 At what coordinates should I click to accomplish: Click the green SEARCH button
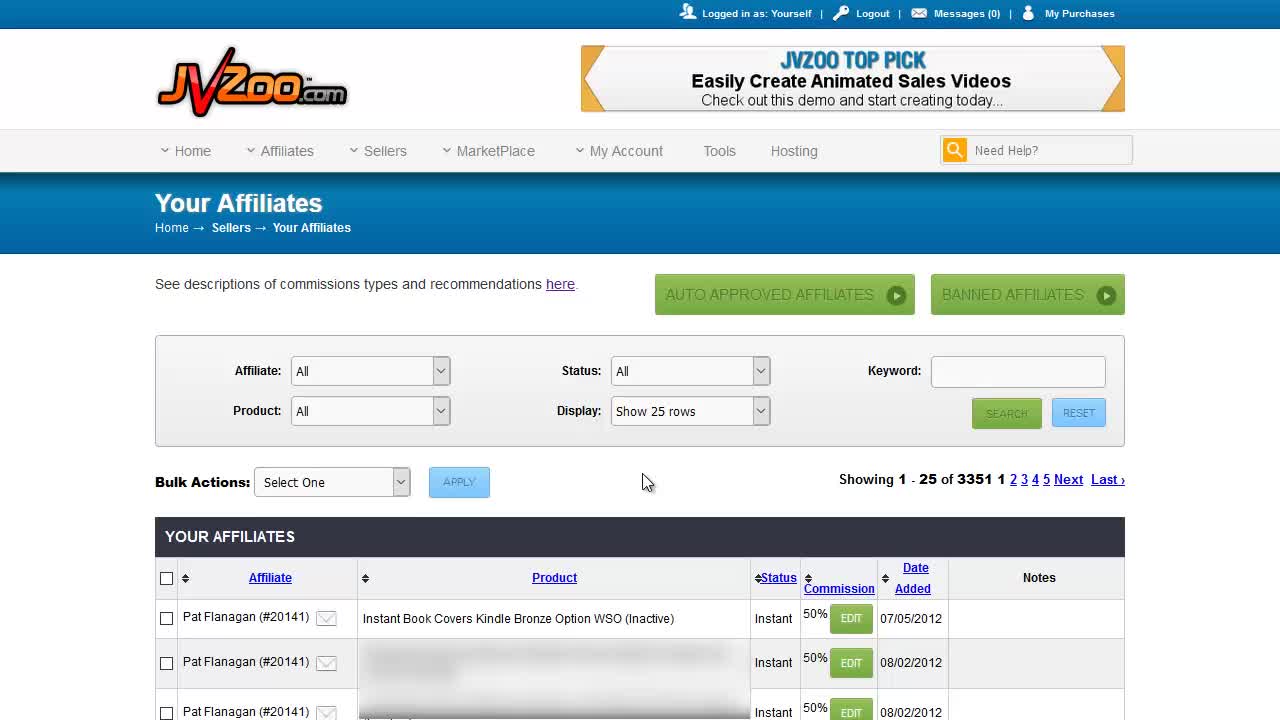pyautogui.click(x=1006, y=413)
